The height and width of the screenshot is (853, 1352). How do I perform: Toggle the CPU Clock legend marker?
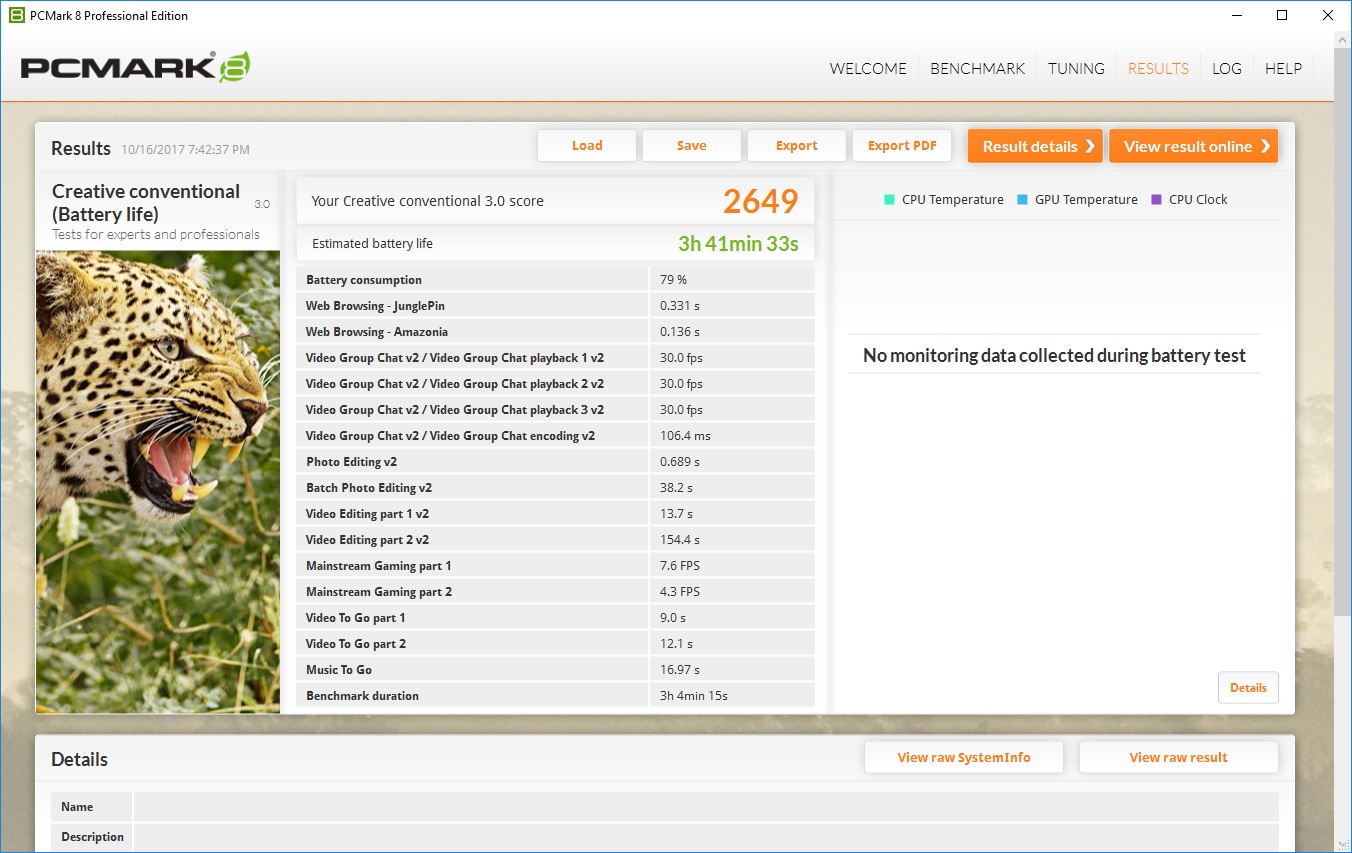(x=1157, y=199)
